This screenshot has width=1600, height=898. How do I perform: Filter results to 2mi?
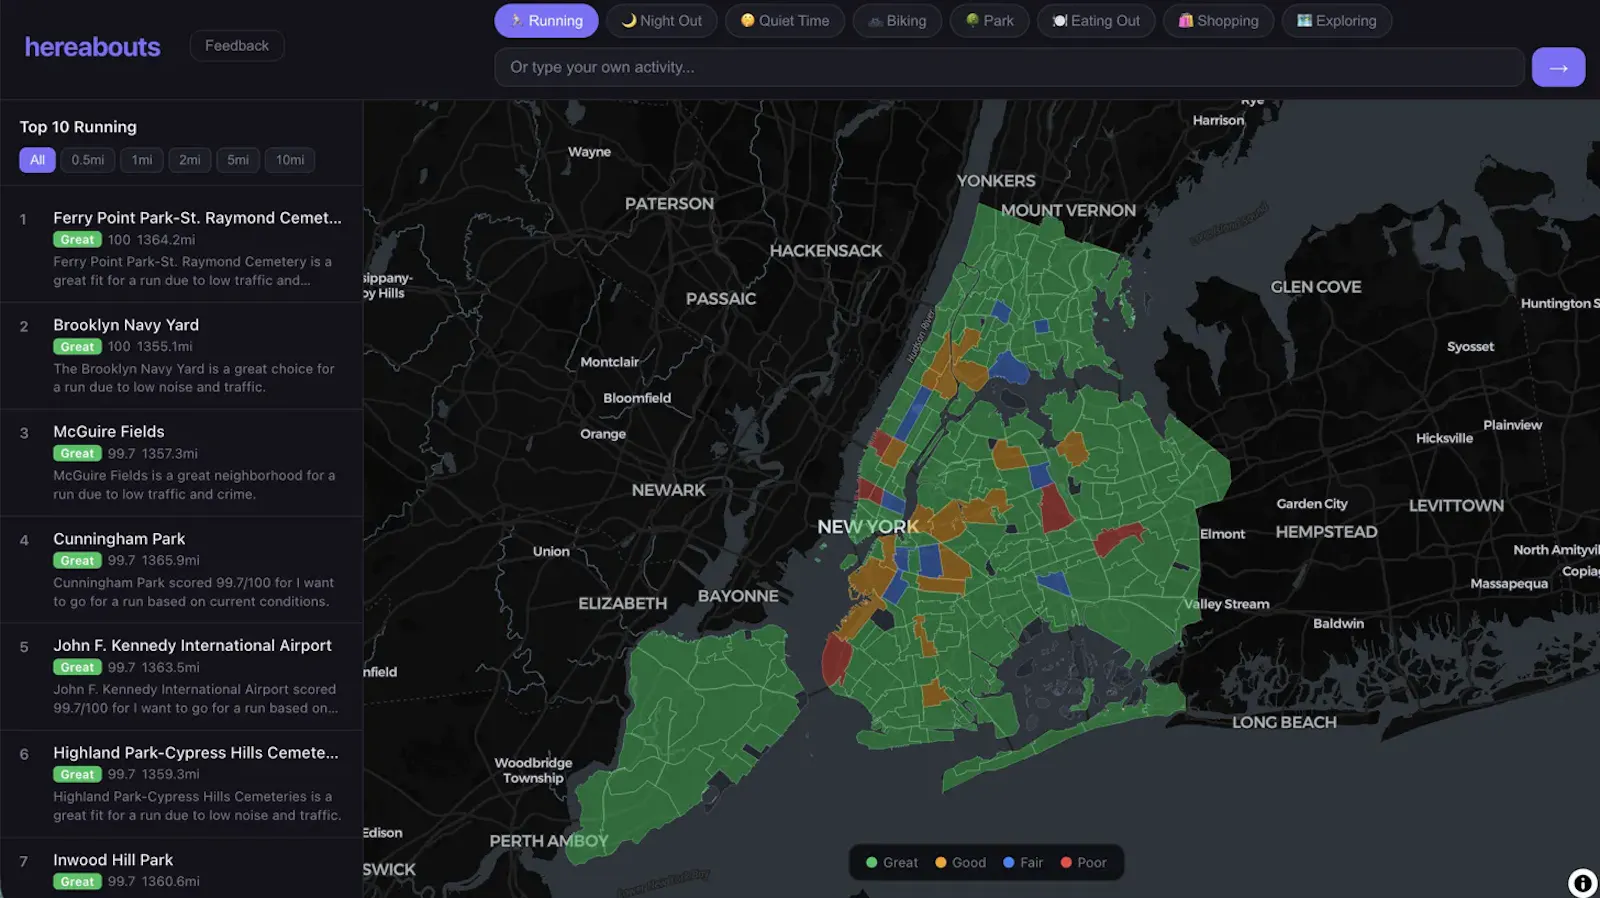(190, 160)
